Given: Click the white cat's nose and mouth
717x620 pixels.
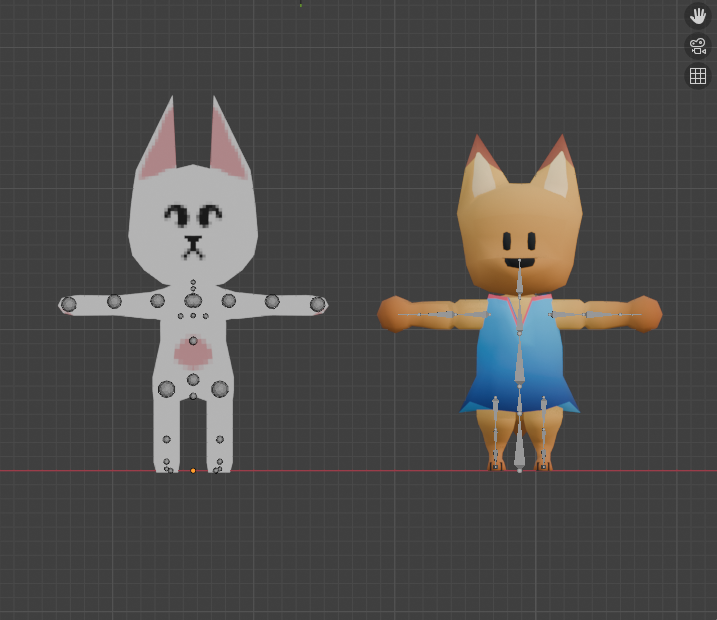Looking at the screenshot, I should [192, 244].
